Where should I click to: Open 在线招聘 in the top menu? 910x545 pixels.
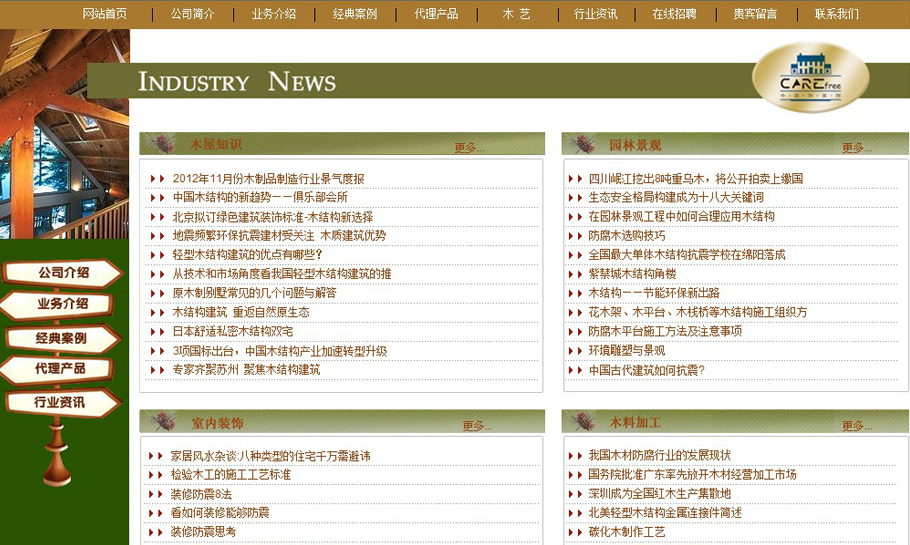tap(674, 14)
